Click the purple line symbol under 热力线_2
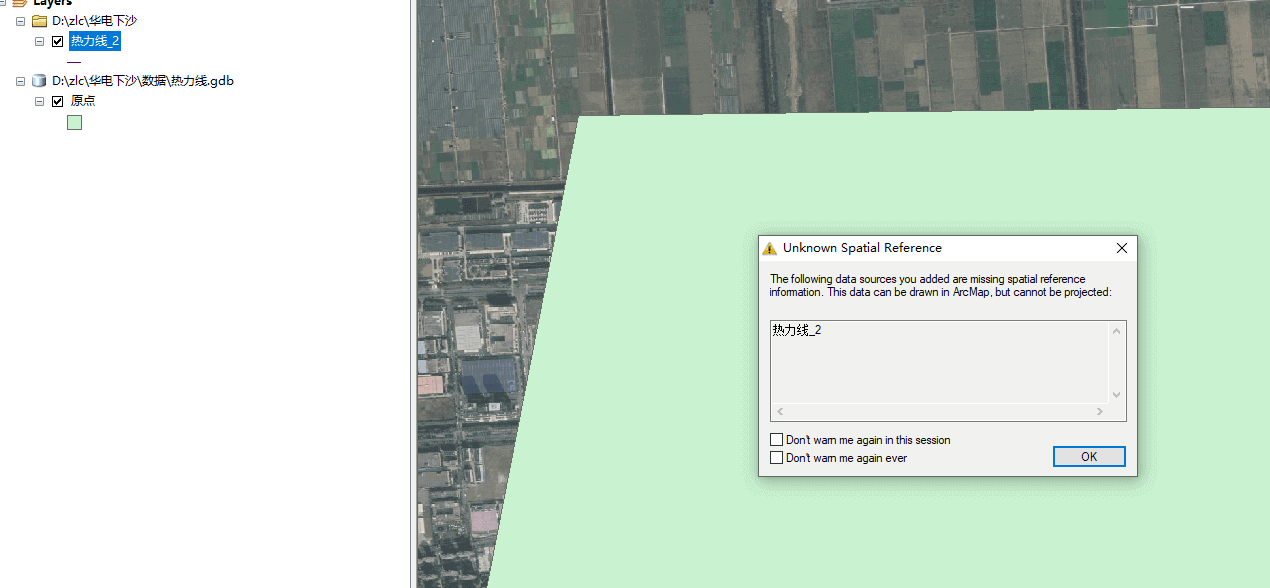Image resolution: width=1270 pixels, height=588 pixels. coord(74,62)
